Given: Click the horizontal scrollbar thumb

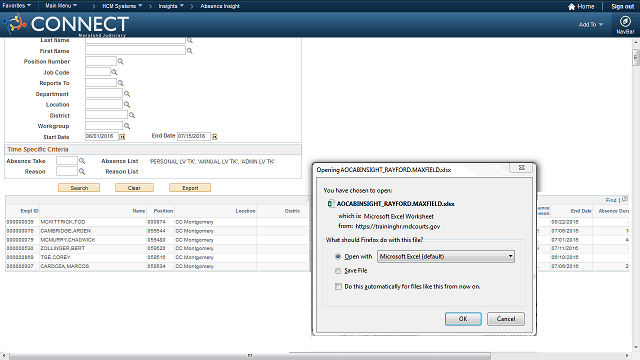Looking at the screenshot, I should (250, 356).
